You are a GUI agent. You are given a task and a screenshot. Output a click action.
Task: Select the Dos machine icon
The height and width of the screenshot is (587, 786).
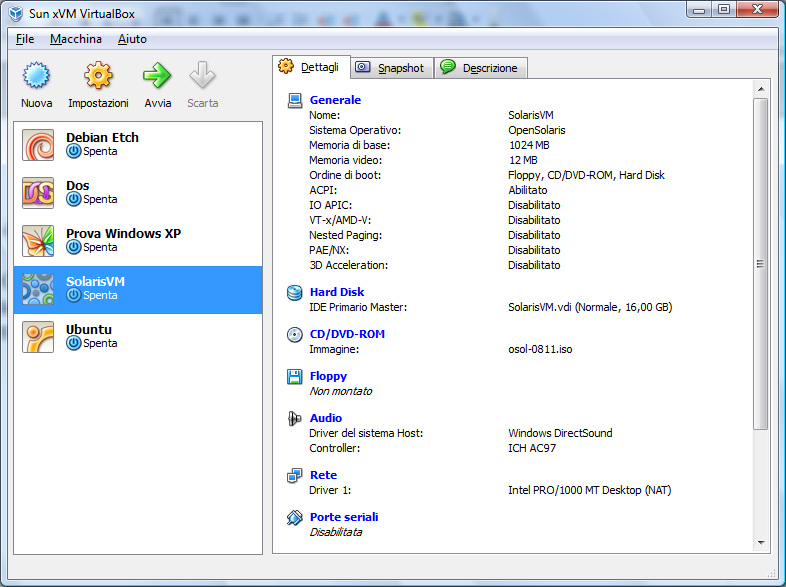tap(38, 193)
